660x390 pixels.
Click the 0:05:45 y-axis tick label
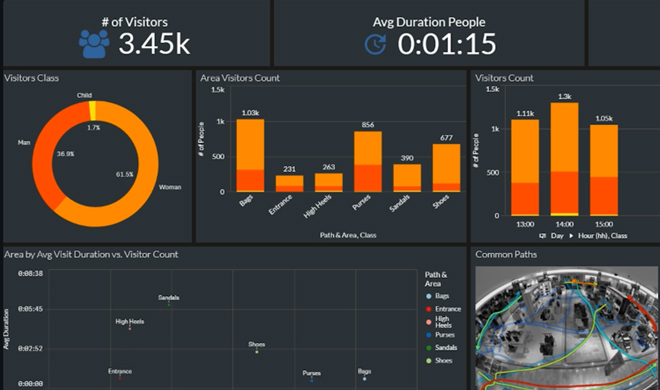pyautogui.click(x=30, y=309)
